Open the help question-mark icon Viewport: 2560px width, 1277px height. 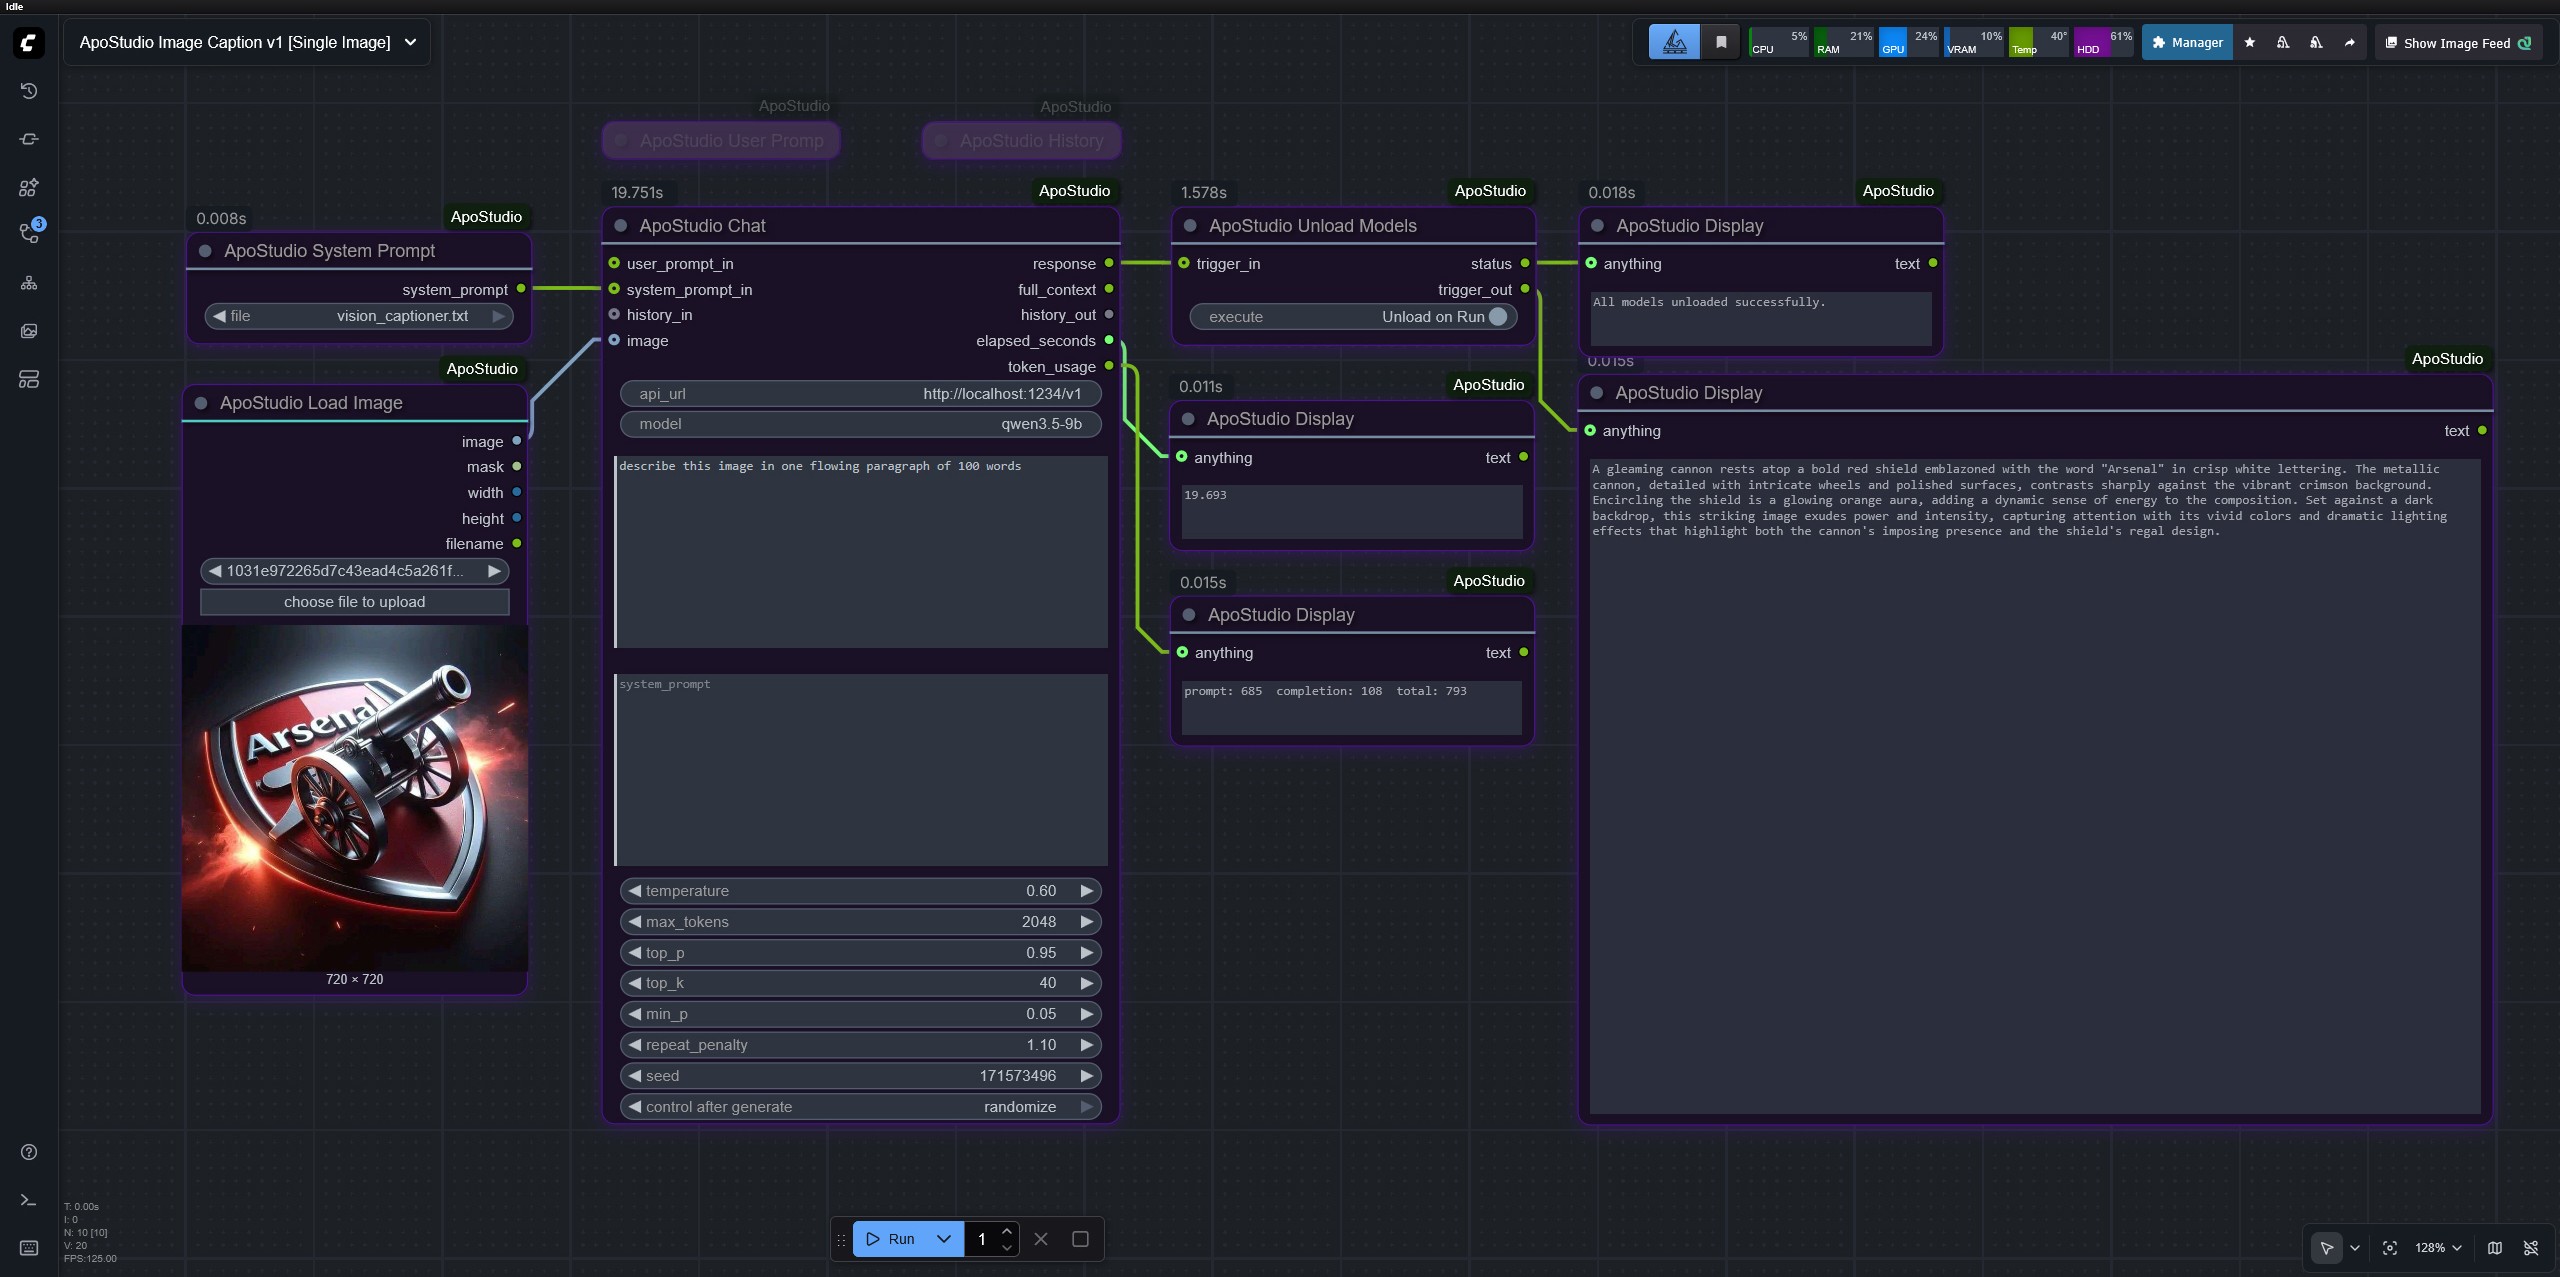point(29,1152)
